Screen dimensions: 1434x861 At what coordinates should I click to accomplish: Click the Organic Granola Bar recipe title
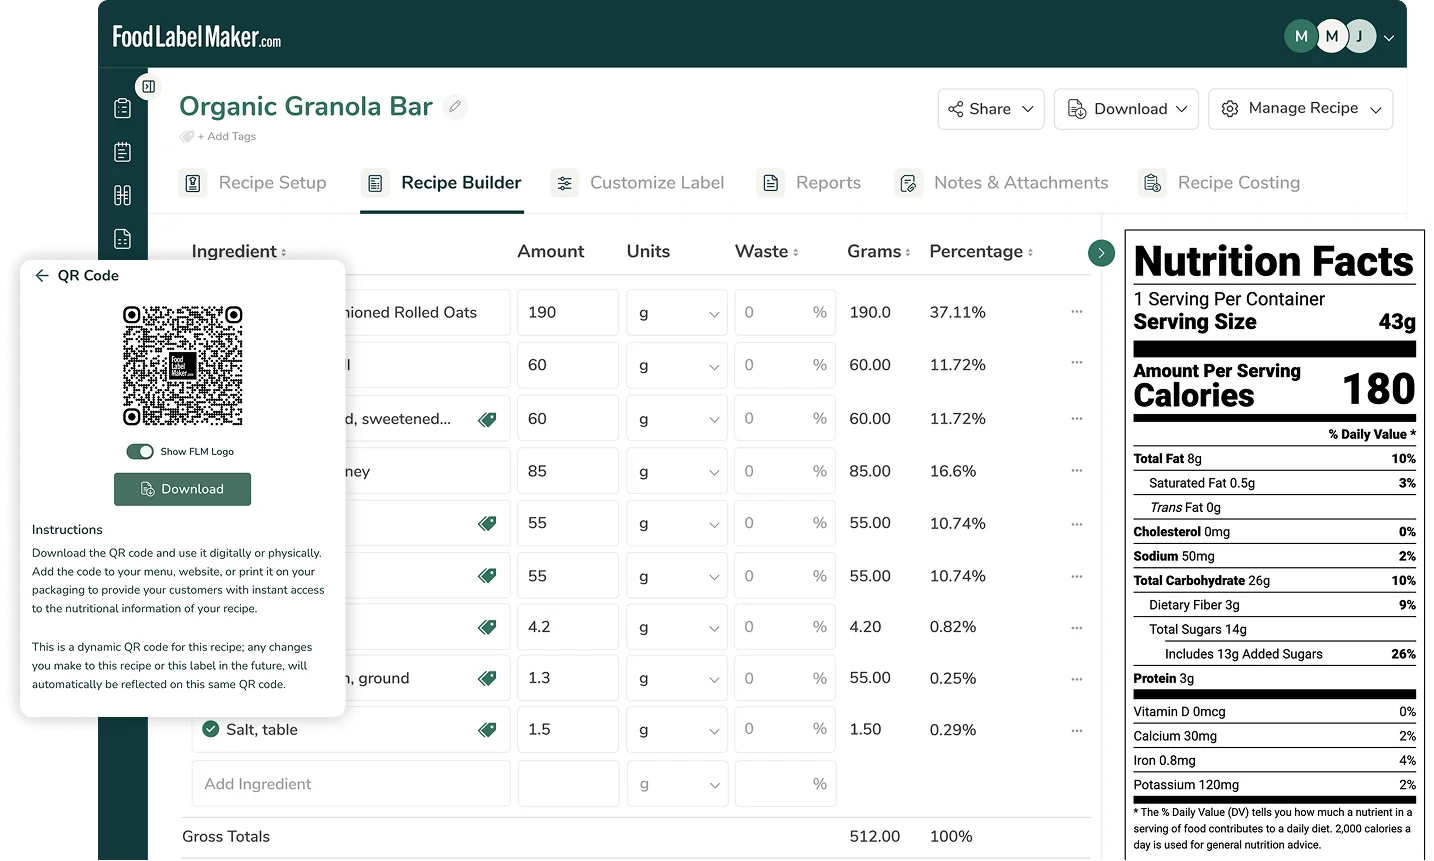[306, 106]
